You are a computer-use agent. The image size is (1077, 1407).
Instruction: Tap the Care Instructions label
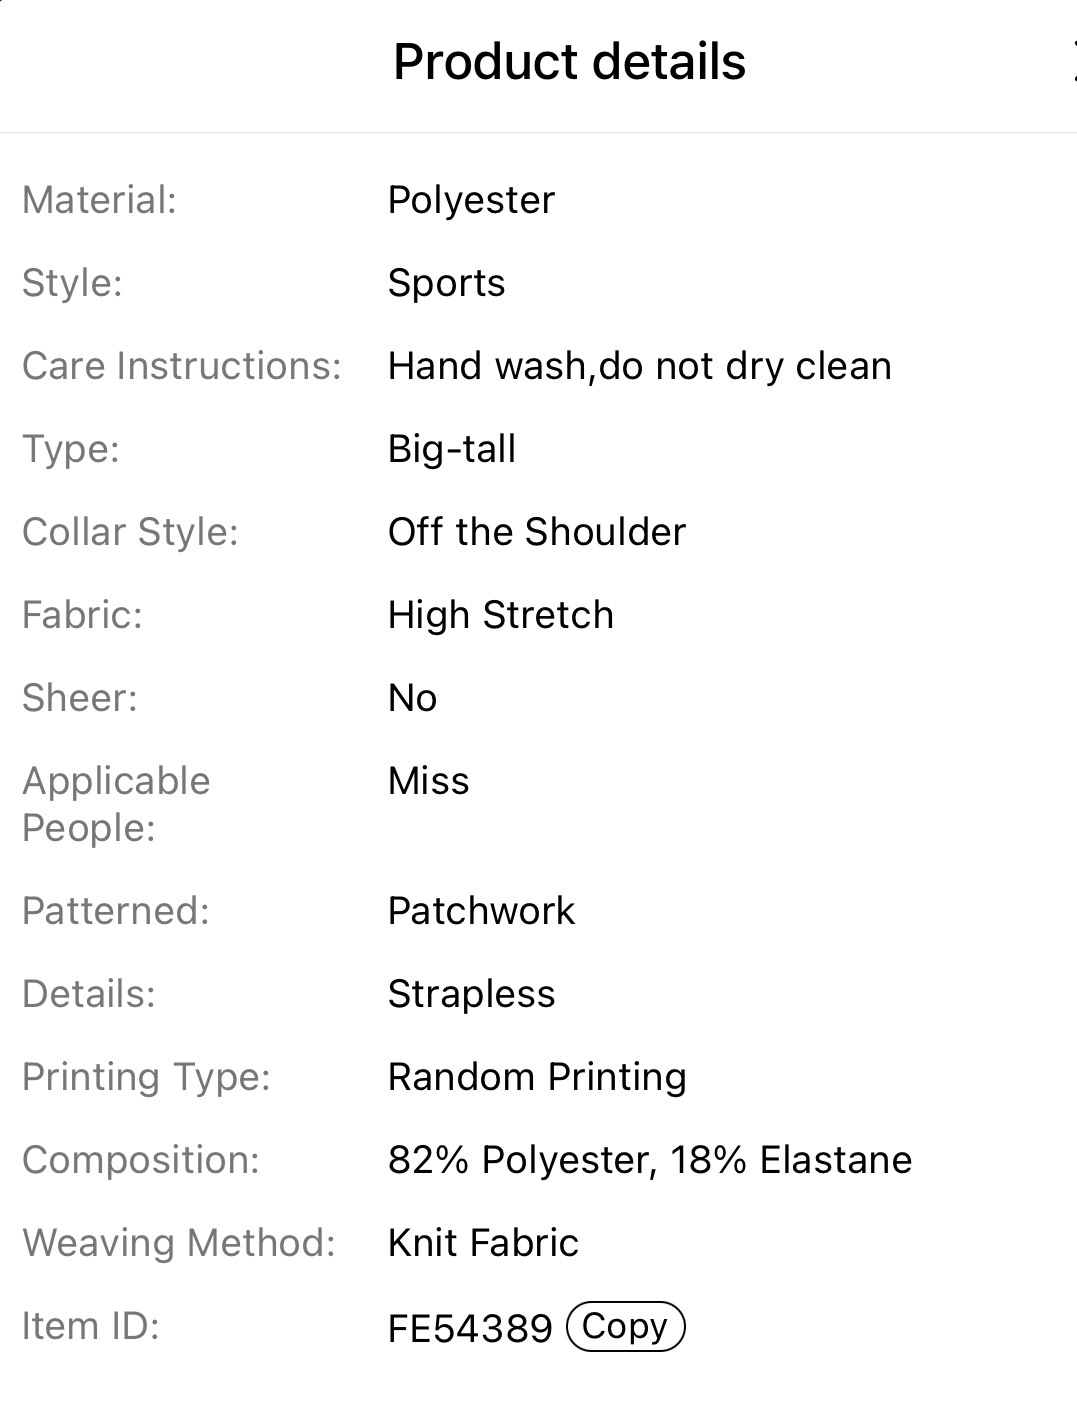[x=182, y=366]
